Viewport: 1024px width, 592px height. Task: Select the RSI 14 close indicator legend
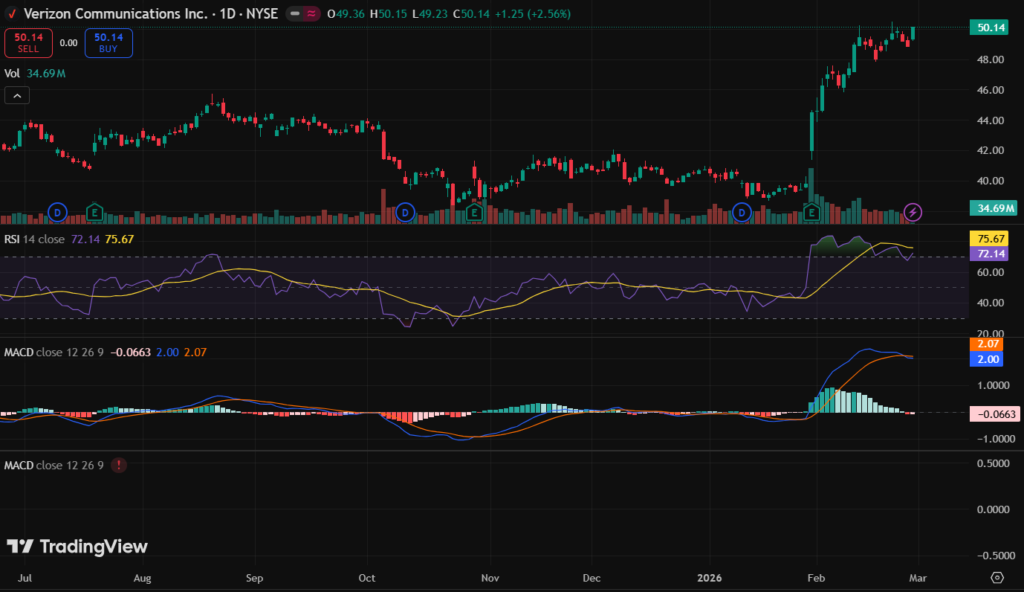(34, 239)
